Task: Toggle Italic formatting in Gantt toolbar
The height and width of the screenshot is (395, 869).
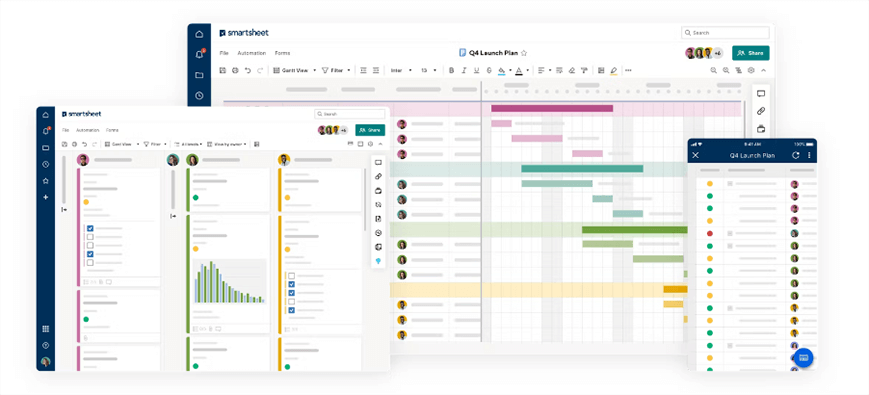Action: click(x=464, y=70)
